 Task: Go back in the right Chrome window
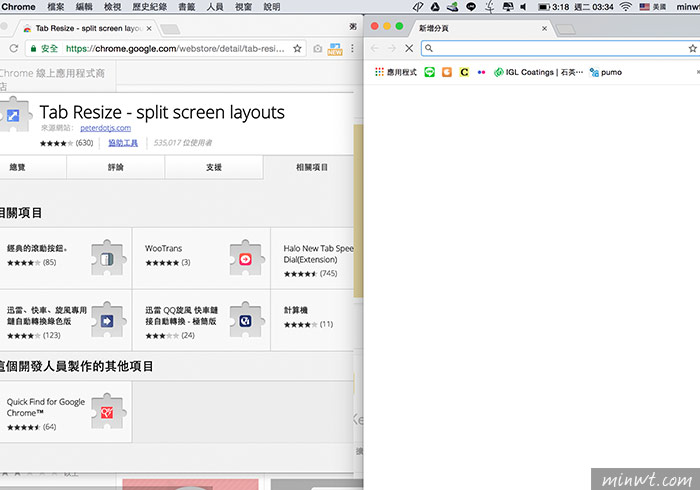(375, 48)
